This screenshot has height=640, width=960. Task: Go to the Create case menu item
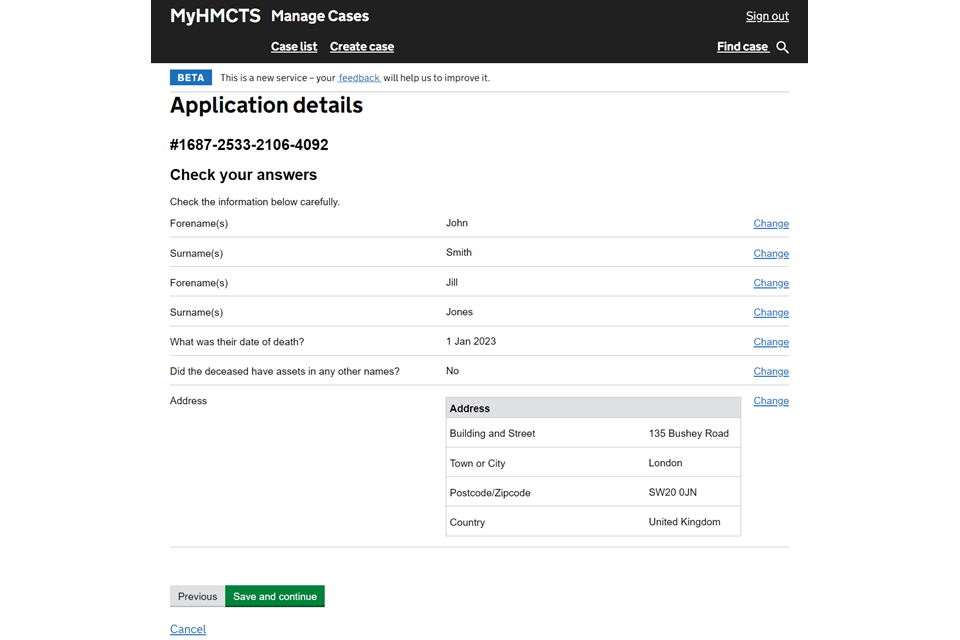click(362, 47)
